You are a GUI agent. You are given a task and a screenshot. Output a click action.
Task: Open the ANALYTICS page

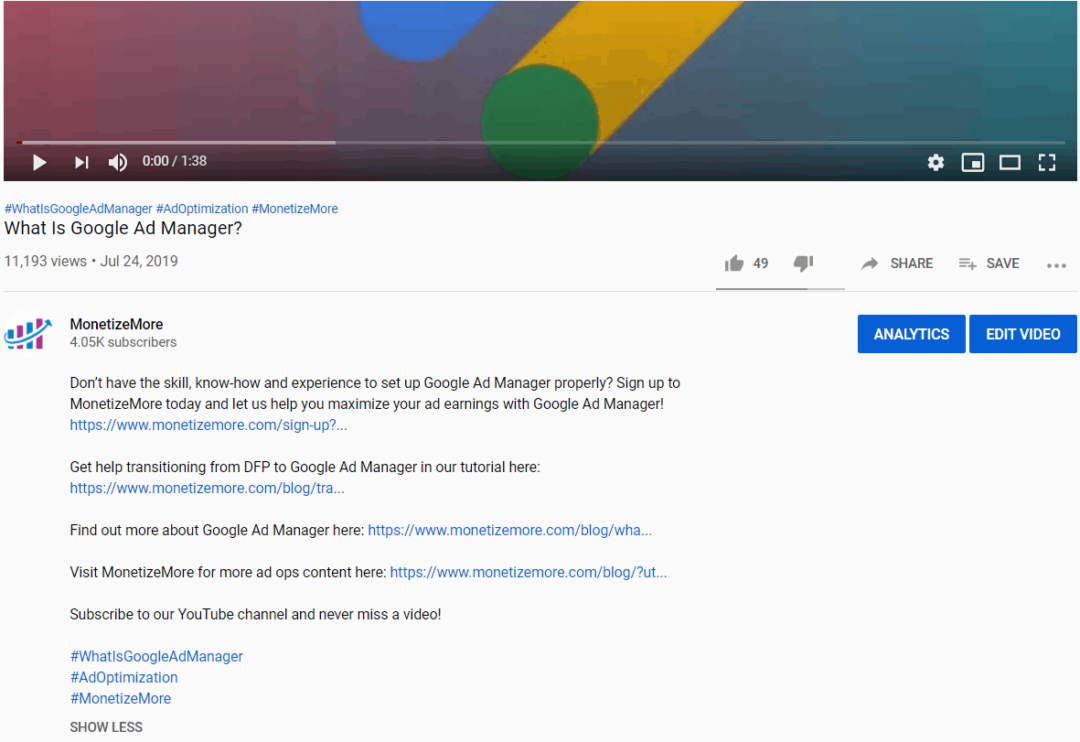click(x=911, y=333)
